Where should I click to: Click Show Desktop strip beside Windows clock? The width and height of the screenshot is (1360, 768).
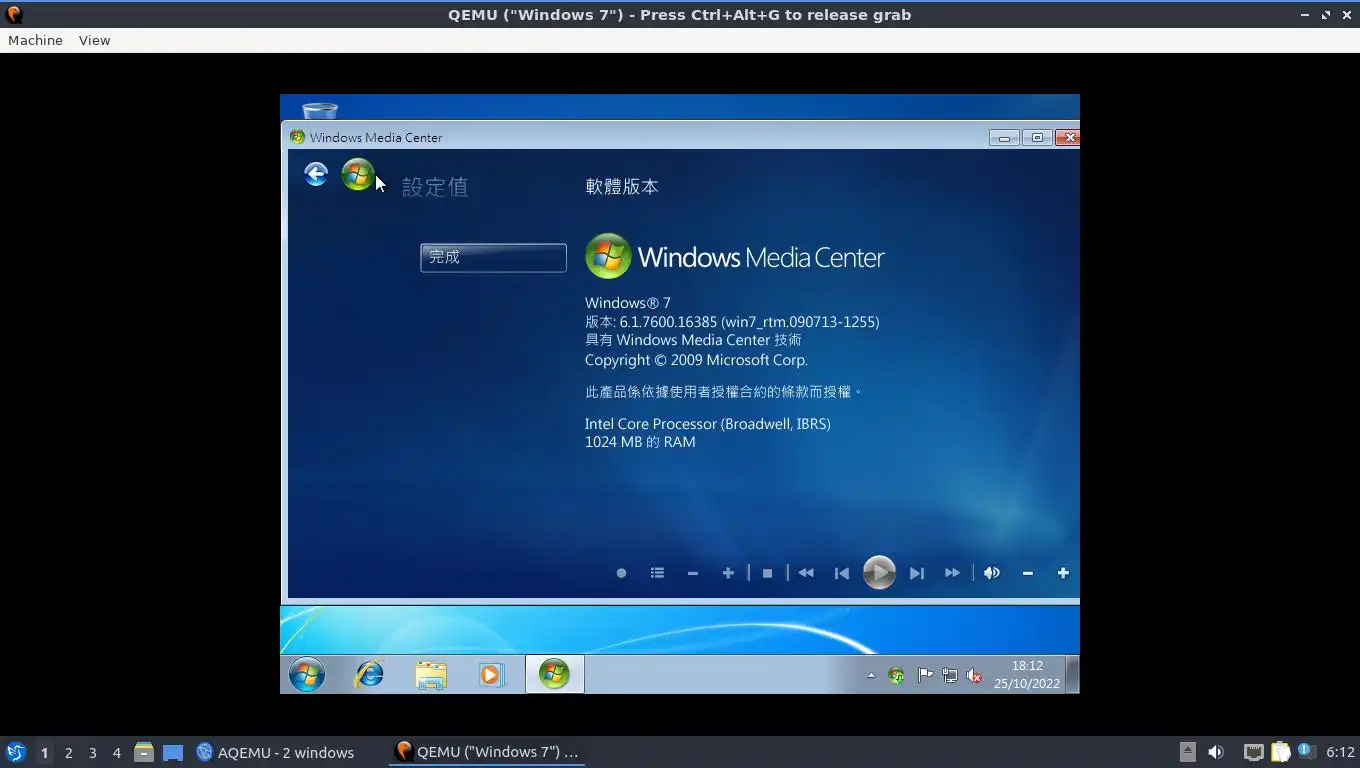1073,675
